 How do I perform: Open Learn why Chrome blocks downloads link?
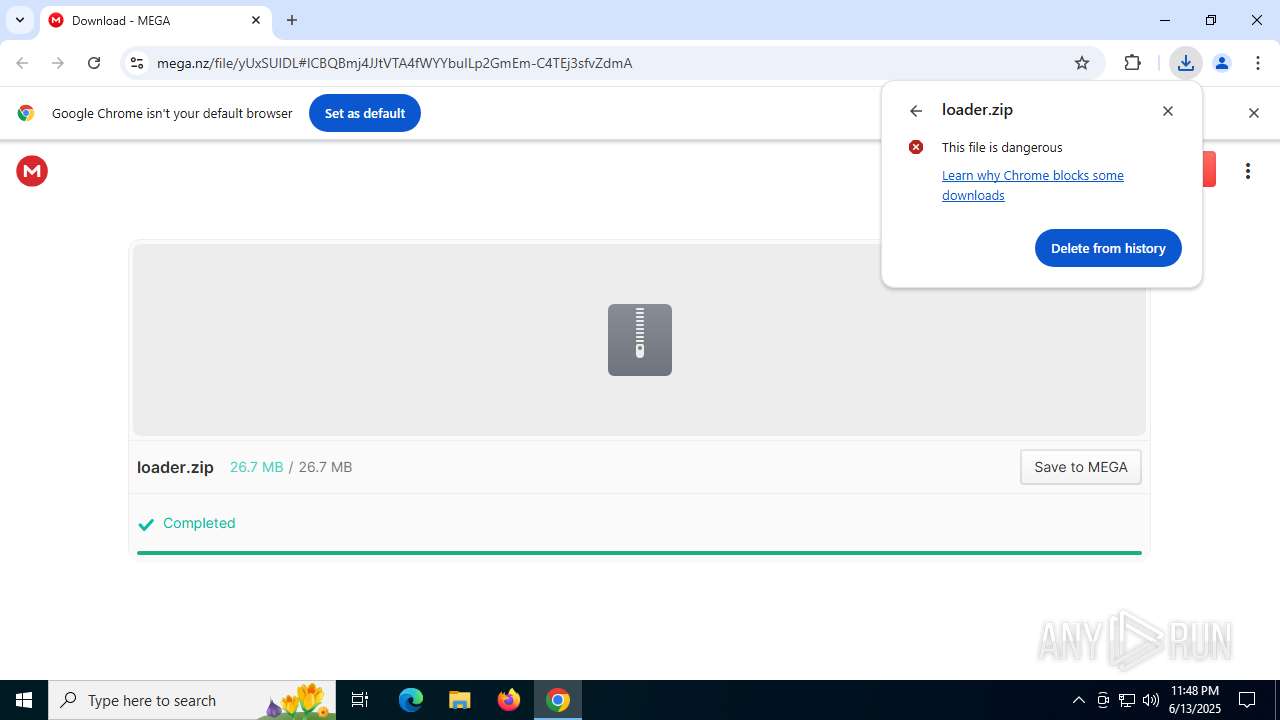1033,185
